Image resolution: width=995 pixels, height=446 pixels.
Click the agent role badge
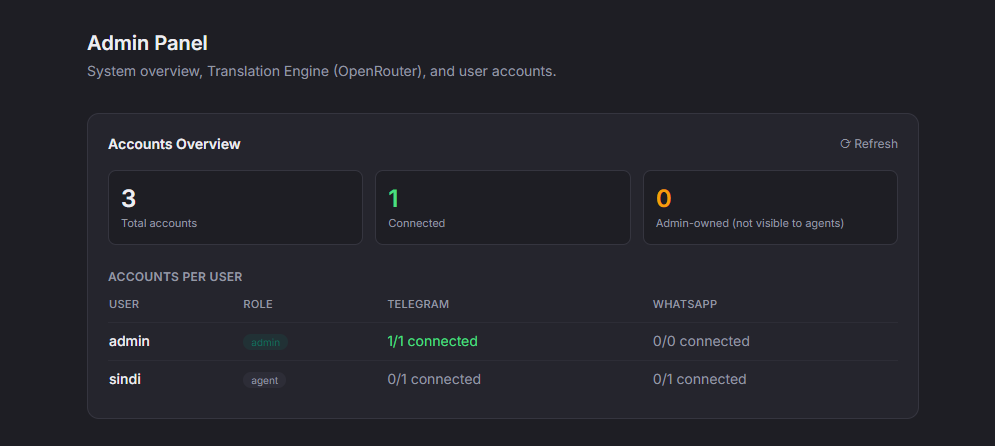(265, 380)
